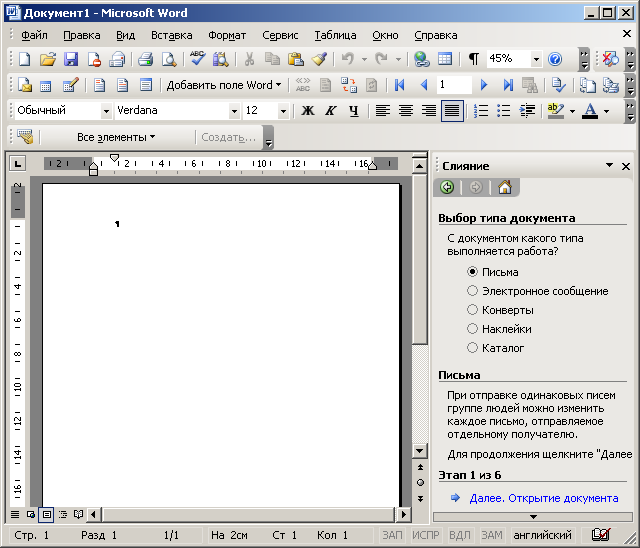Click link Далее. Открытие документа
This screenshot has width=640, height=548.
tap(544, 498)
